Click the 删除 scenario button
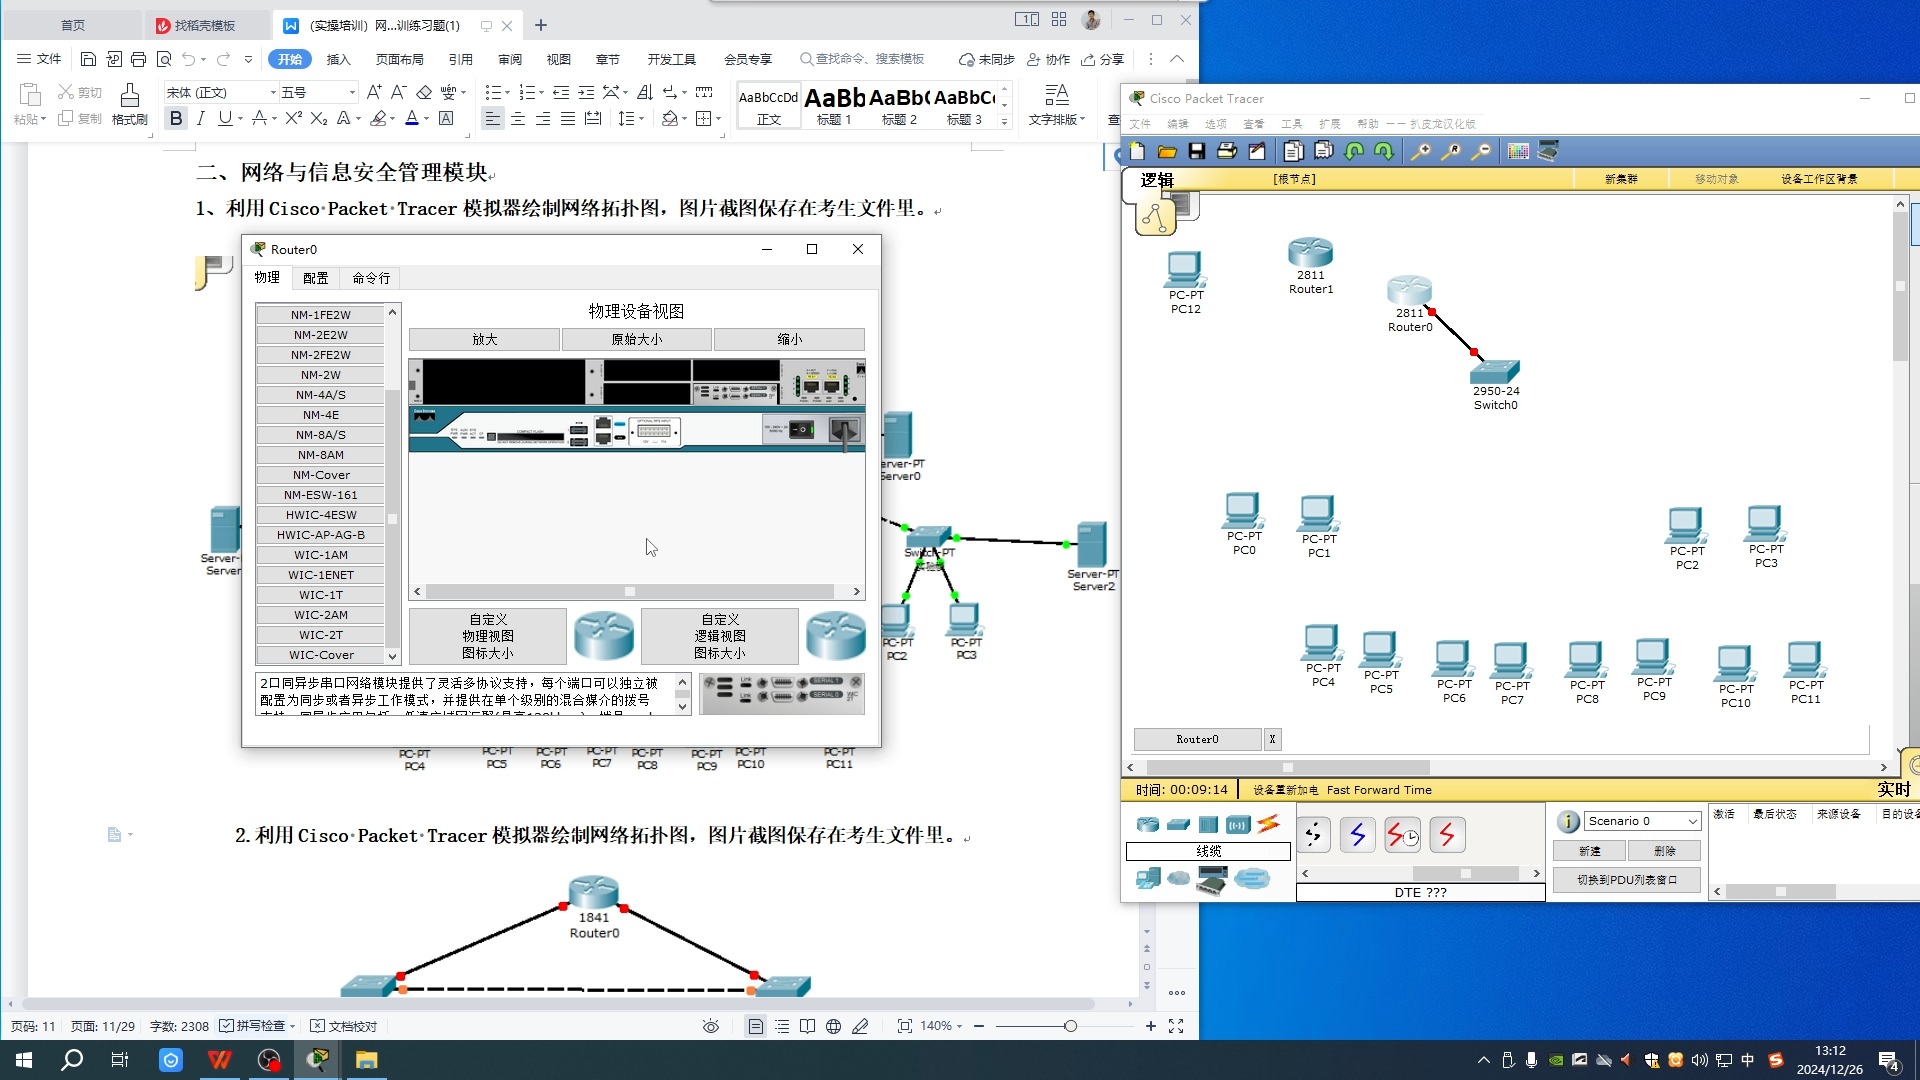Screen dimensions: 1920x1080 pyautogui.click(x=1665, y=851)
